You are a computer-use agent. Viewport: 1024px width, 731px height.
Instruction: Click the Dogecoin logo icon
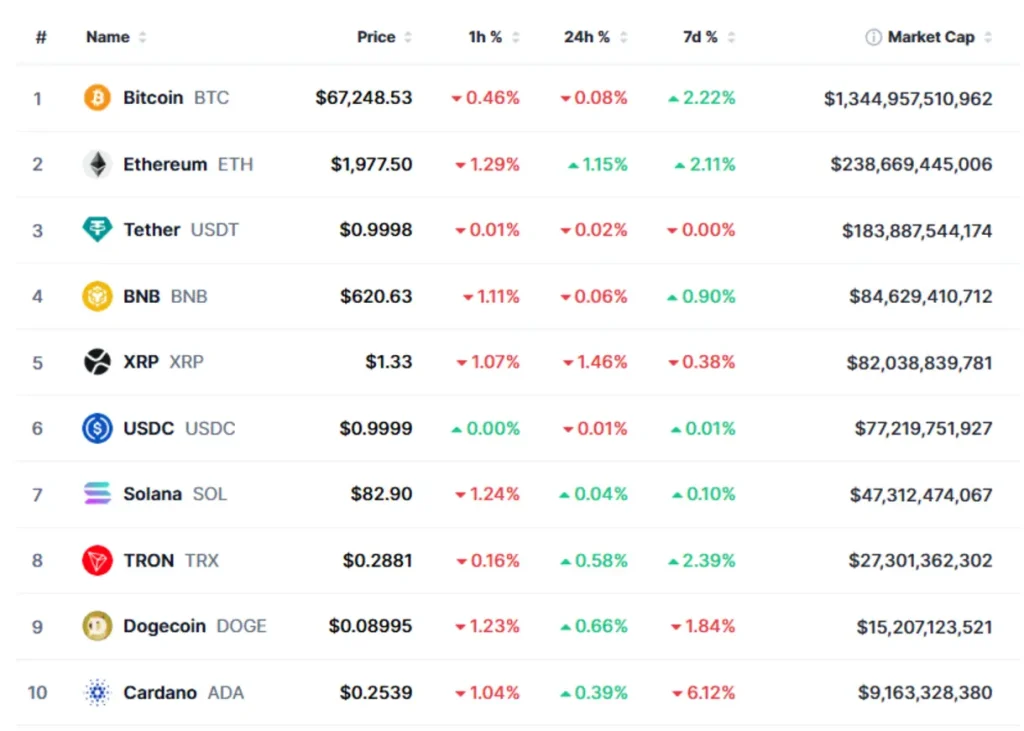click(97, 626)
